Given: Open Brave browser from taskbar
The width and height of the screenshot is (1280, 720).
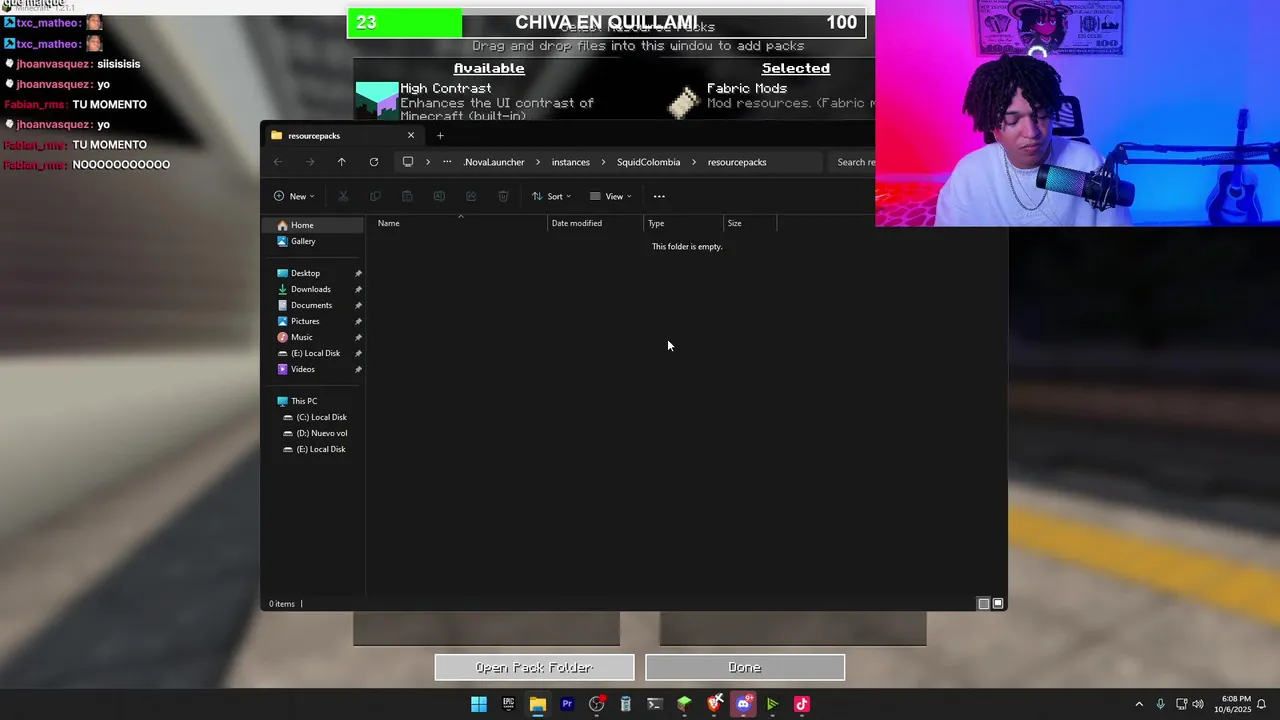Looking at the screenshot, I should click(x=714, y=704).
